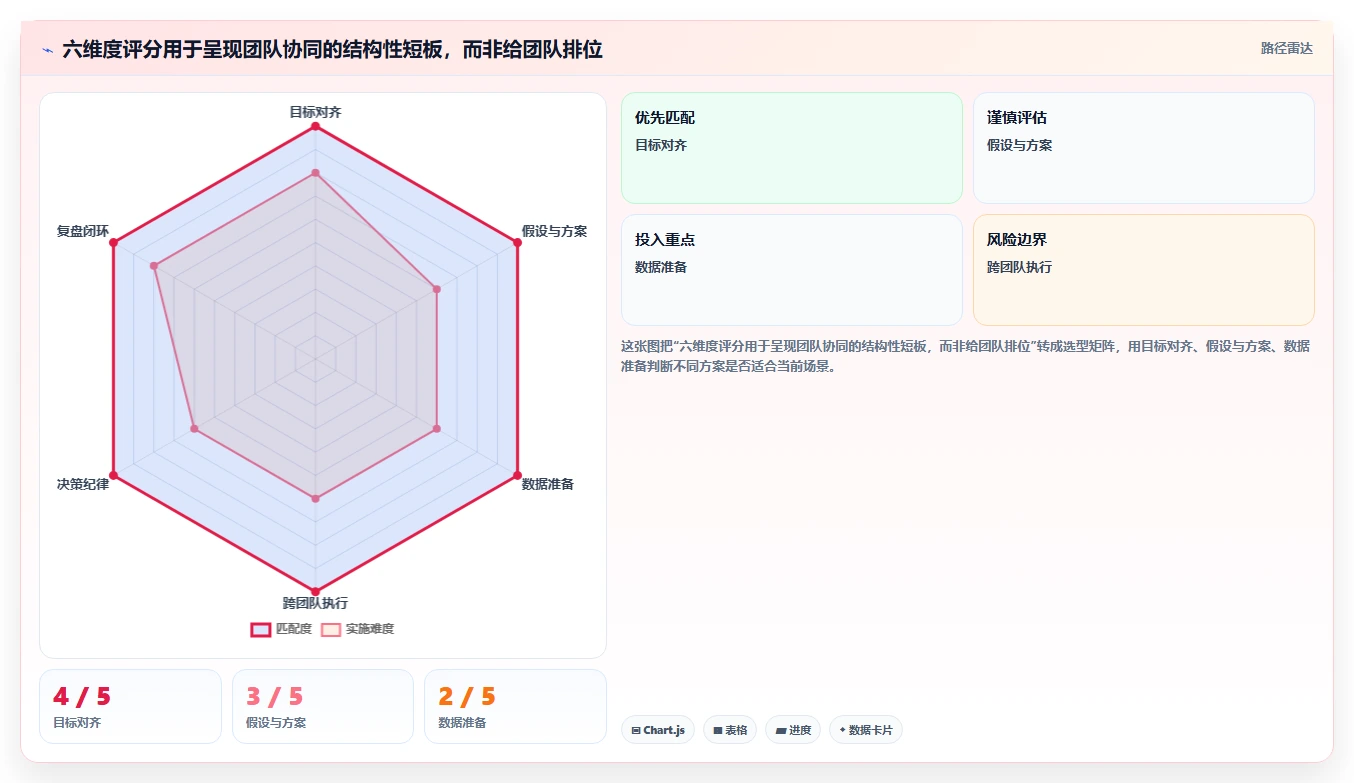Select the 优先匹配 card
Viewport: 1354px width, 783px height.
pos(792,148)
